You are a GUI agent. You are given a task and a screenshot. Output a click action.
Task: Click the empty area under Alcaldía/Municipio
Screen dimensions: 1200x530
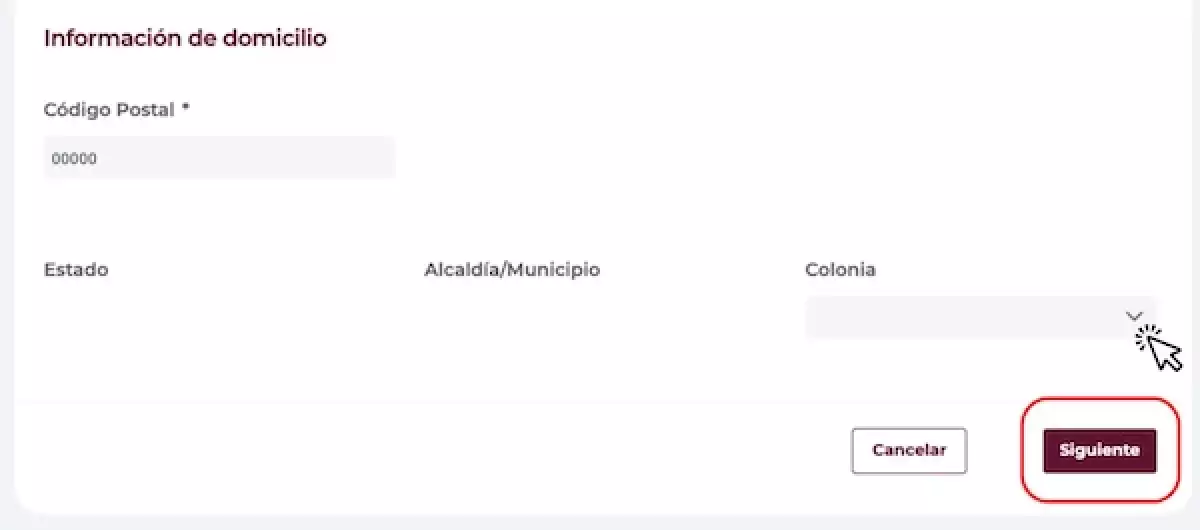point(600,318)
